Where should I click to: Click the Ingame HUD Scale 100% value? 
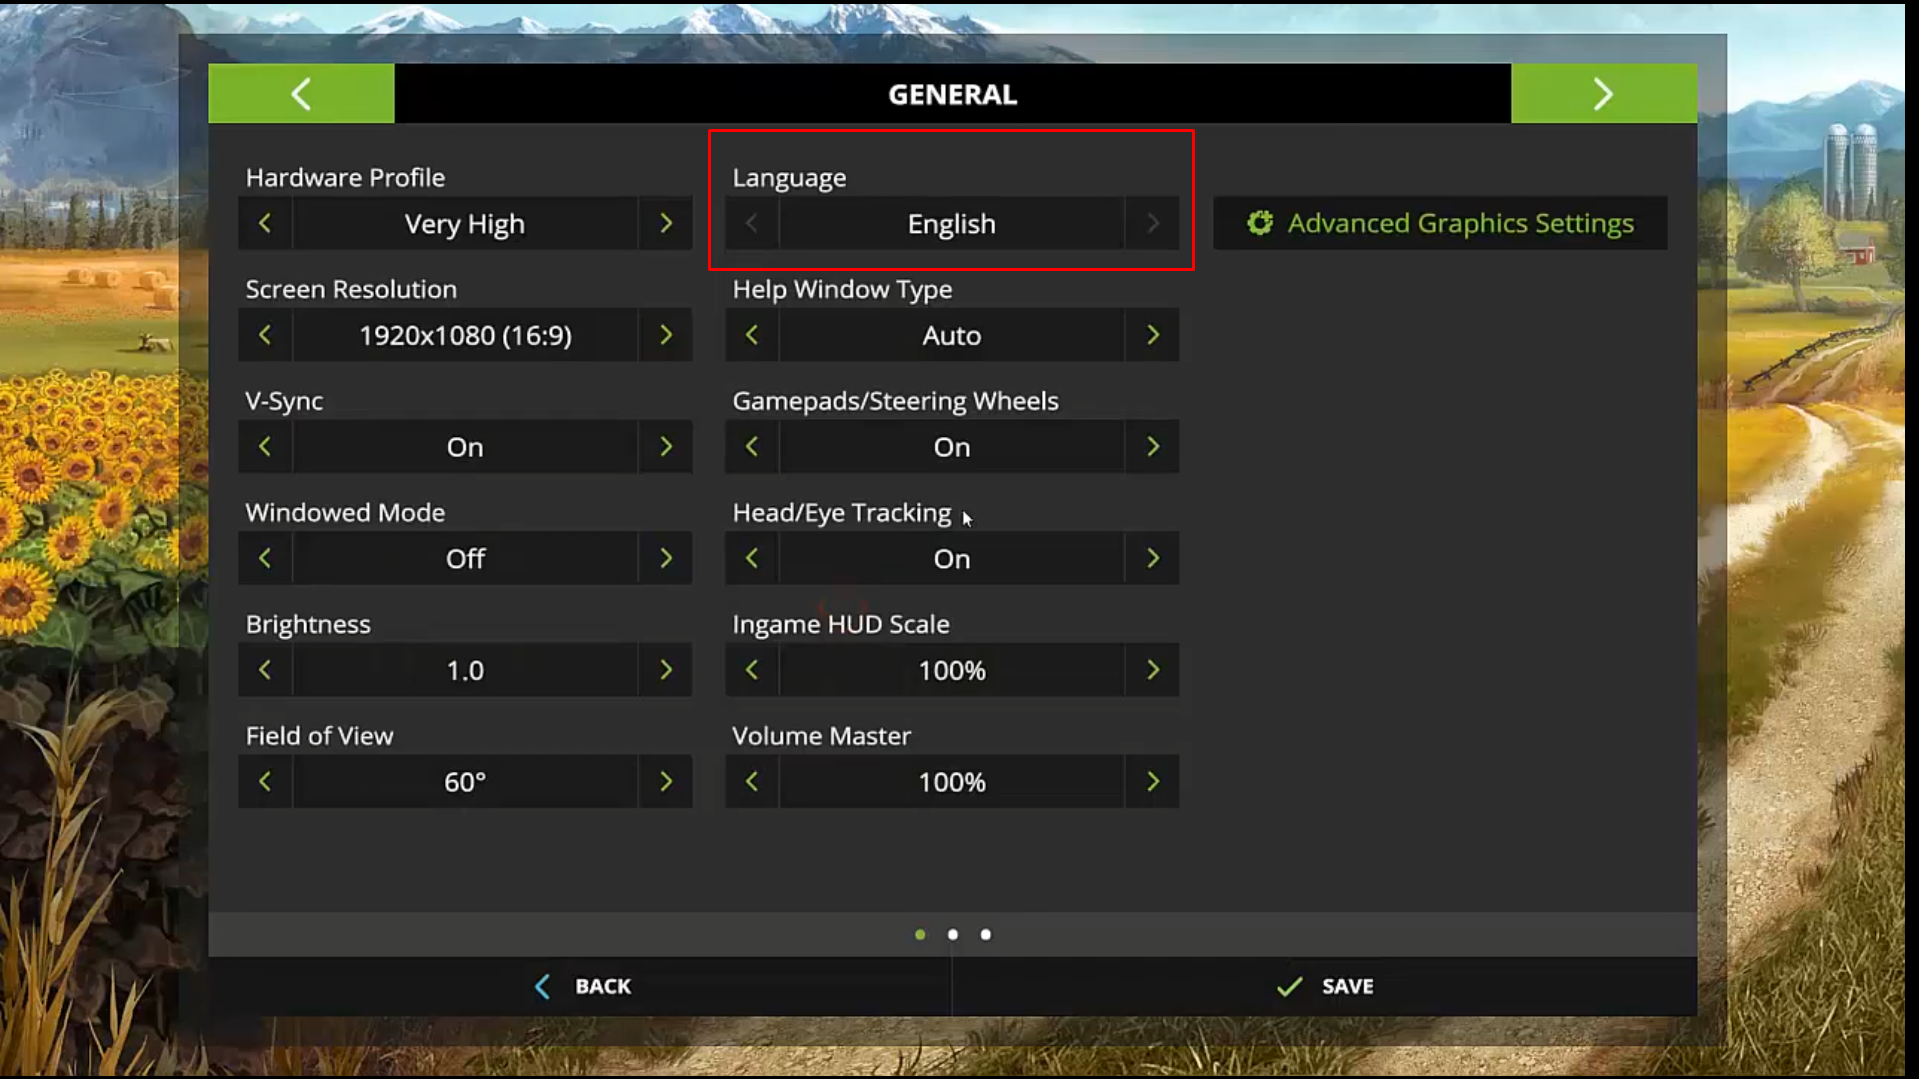(x=952, y=670)
